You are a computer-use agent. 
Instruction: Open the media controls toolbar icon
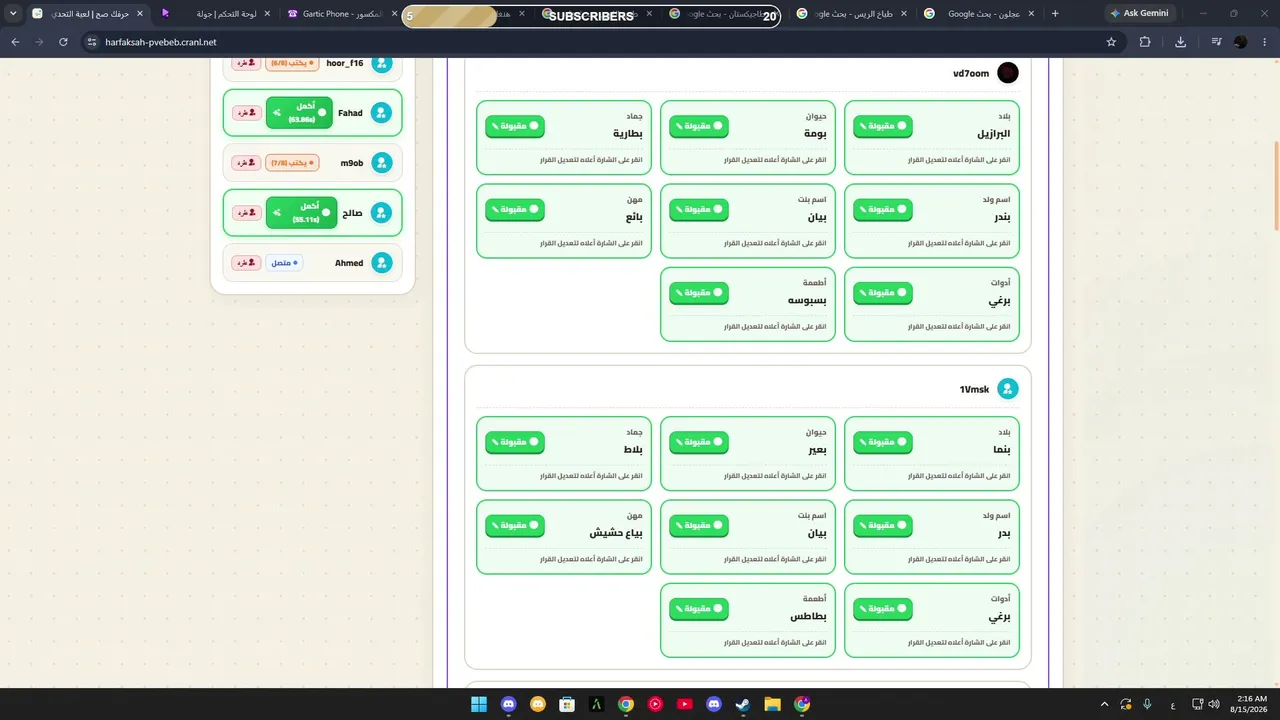1216,42
